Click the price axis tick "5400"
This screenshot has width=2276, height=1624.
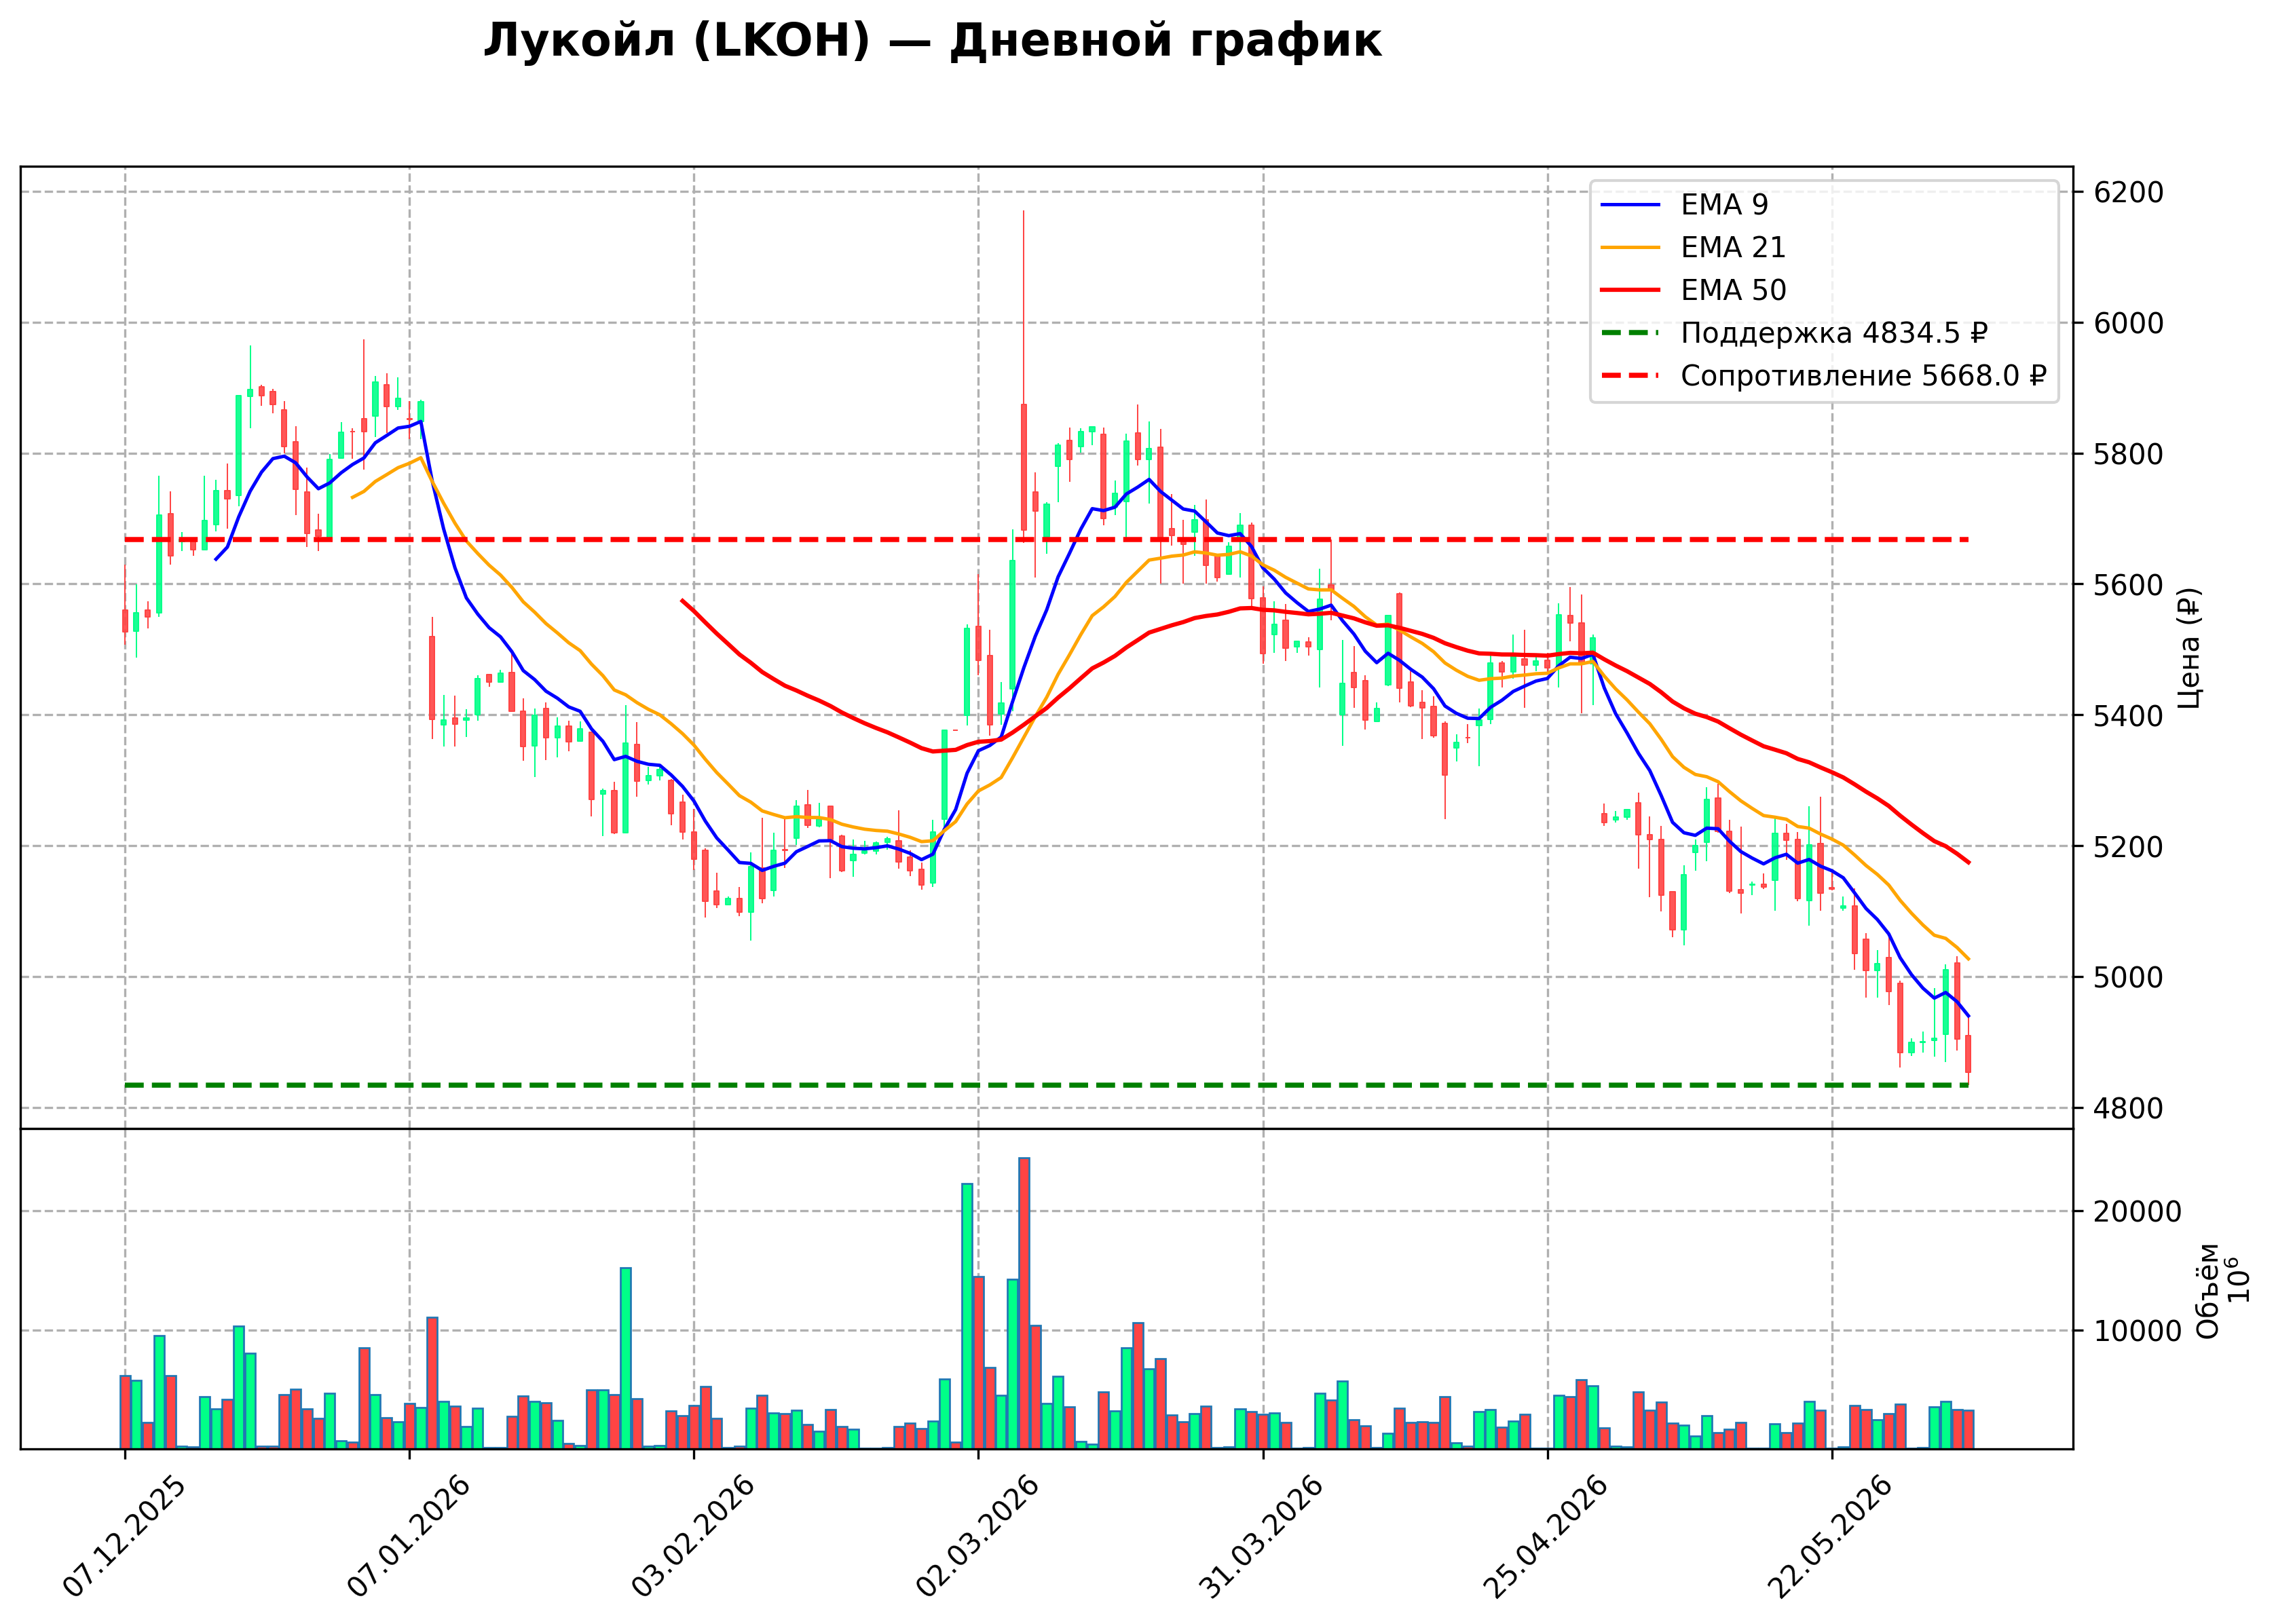tap(2128, 716)
